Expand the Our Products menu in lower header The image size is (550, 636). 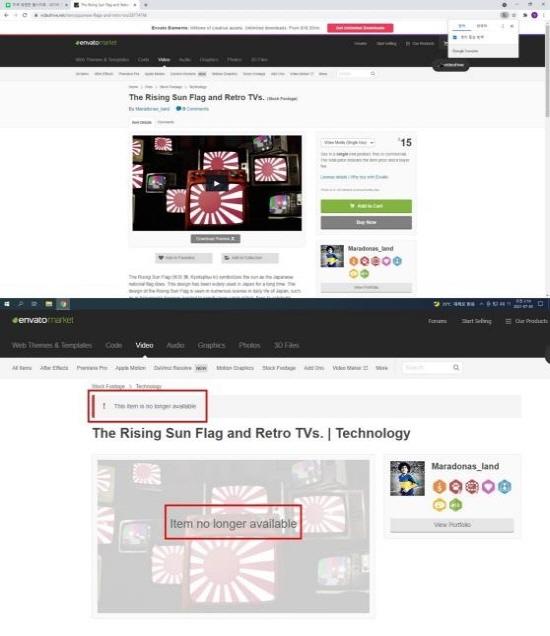526,321
